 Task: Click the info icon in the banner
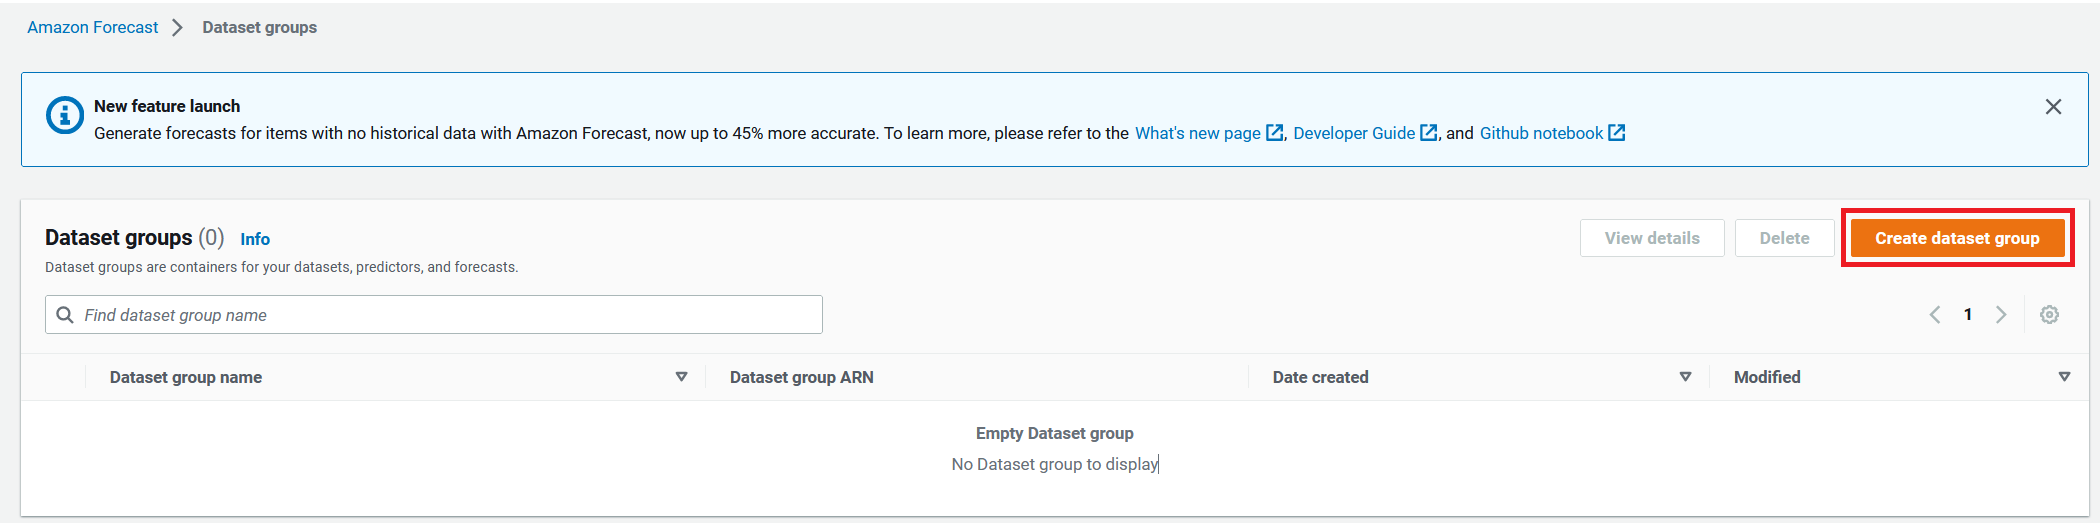pyautogui.click(x=65, y=115)
